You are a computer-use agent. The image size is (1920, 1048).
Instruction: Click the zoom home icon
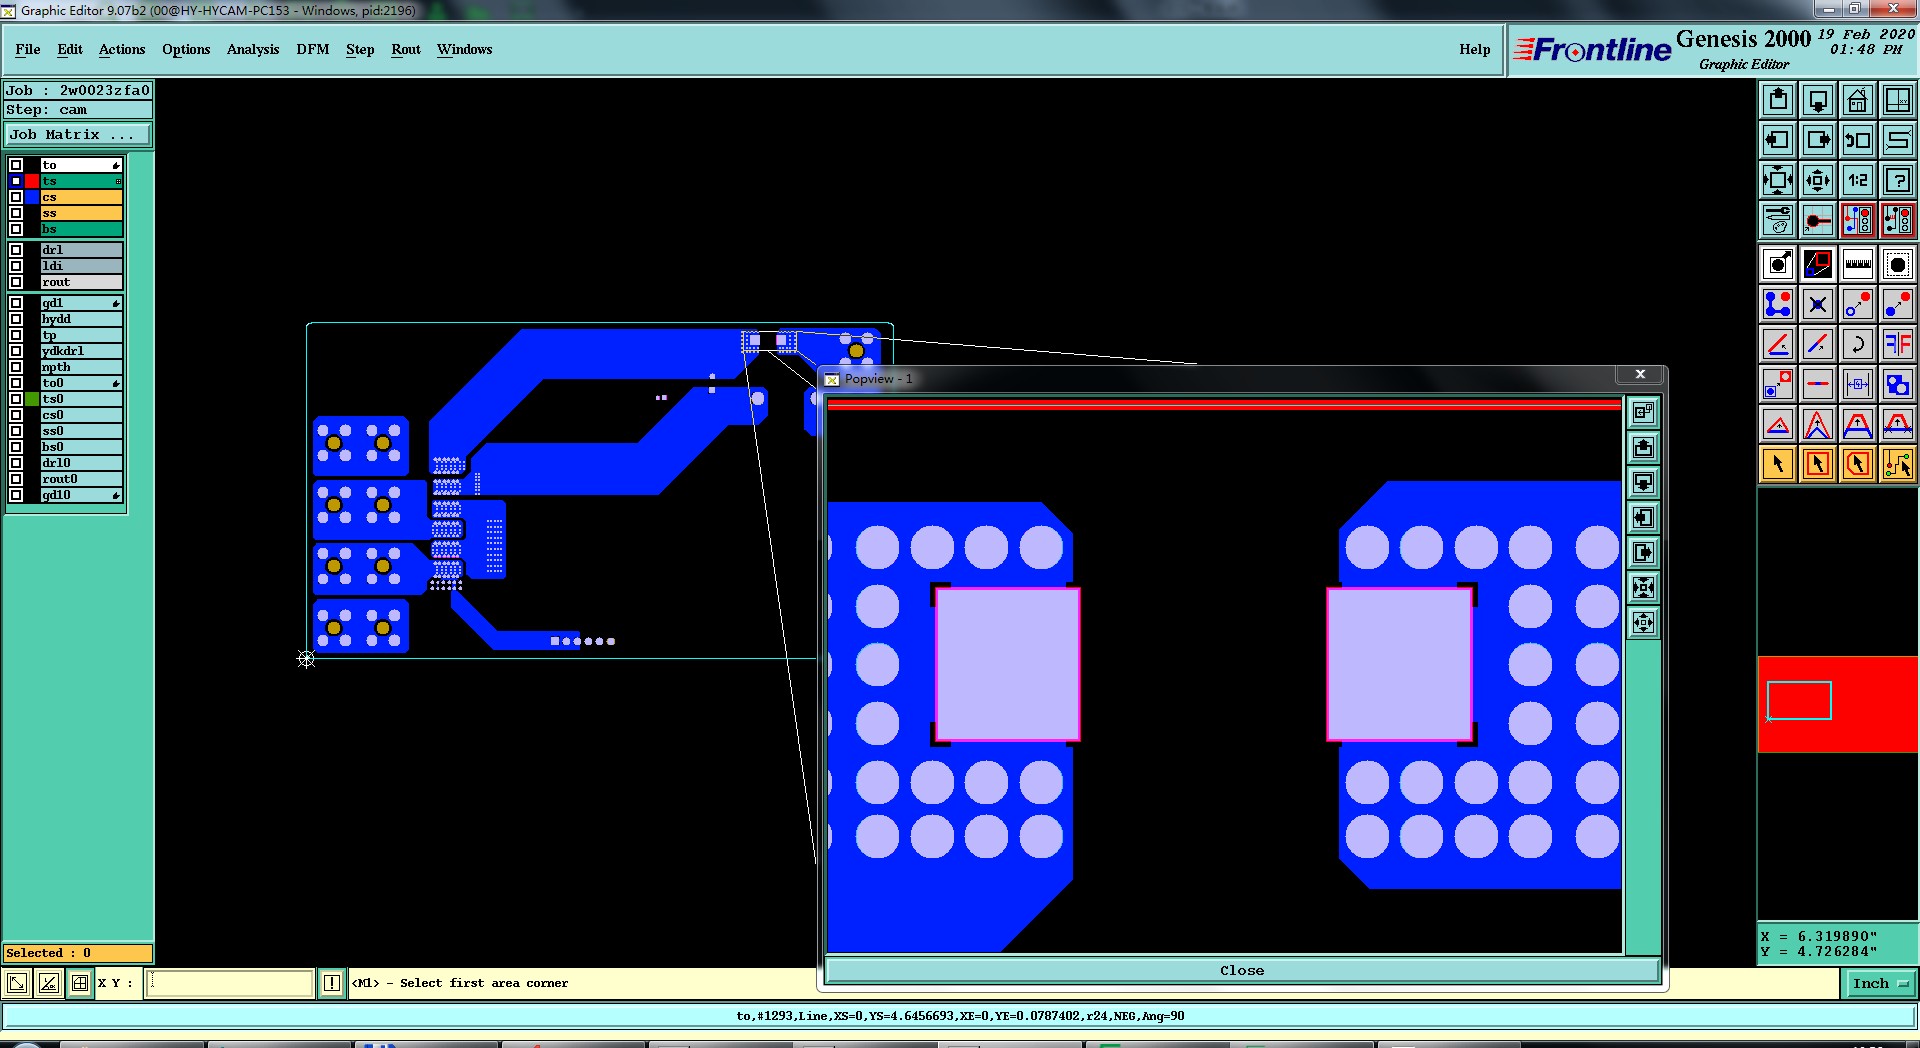pos(1858,100)
